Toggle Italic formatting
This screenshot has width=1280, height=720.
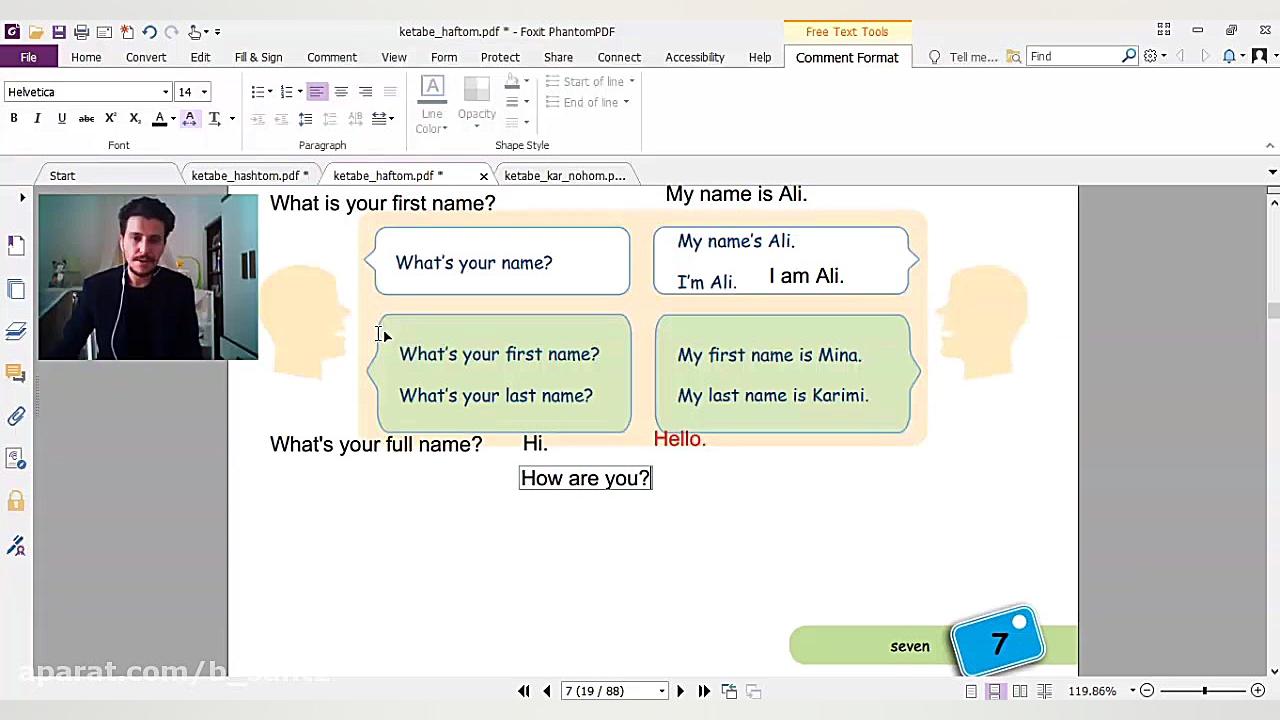tap(37, 119)
